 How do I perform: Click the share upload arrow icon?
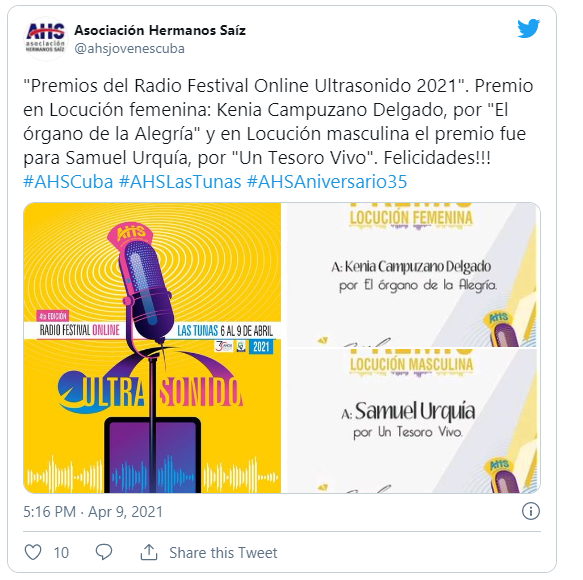click(149, 552)
